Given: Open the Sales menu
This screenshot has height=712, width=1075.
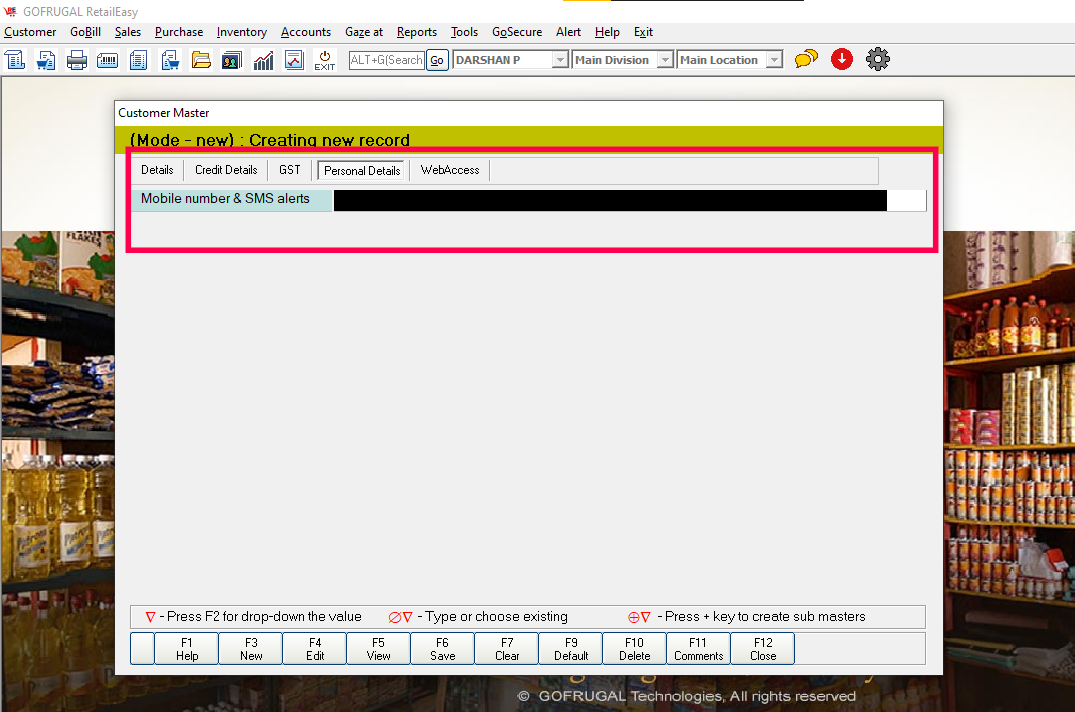Looking at the screenshot, I should [x=128, y=32].
